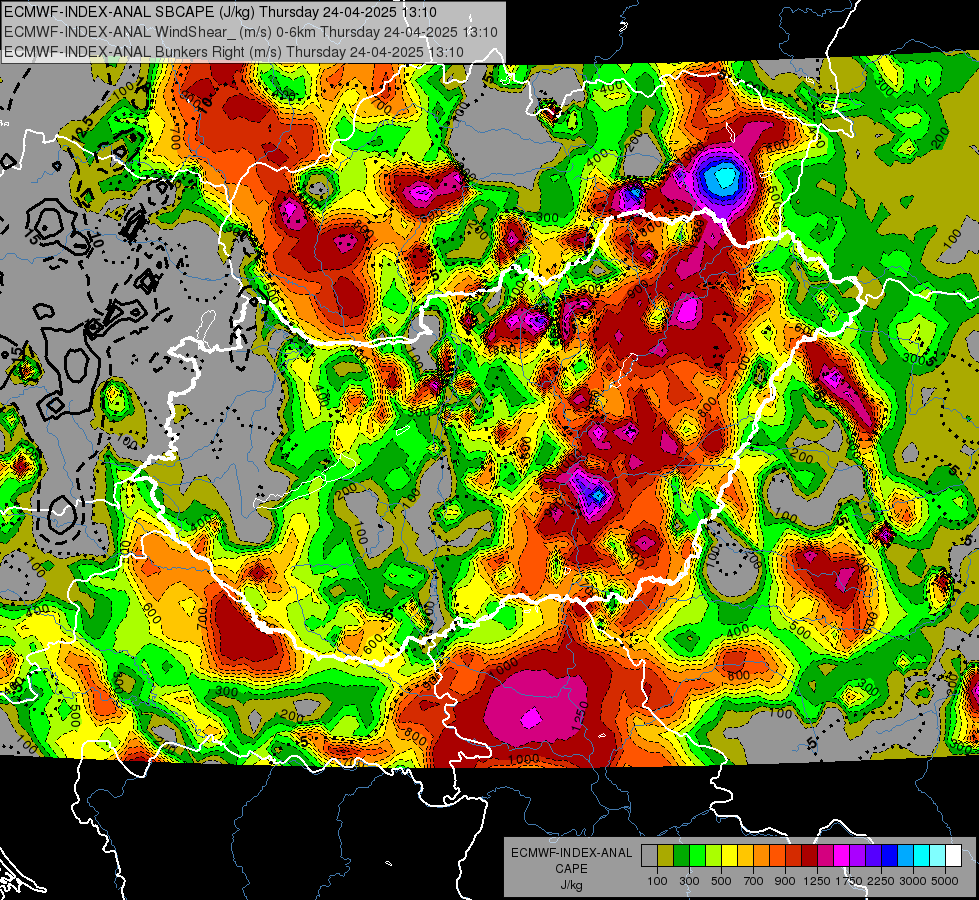979x900 pixels.
Task: Click the SBCAPE (J/kg) title line
Action: coord(220,12)
